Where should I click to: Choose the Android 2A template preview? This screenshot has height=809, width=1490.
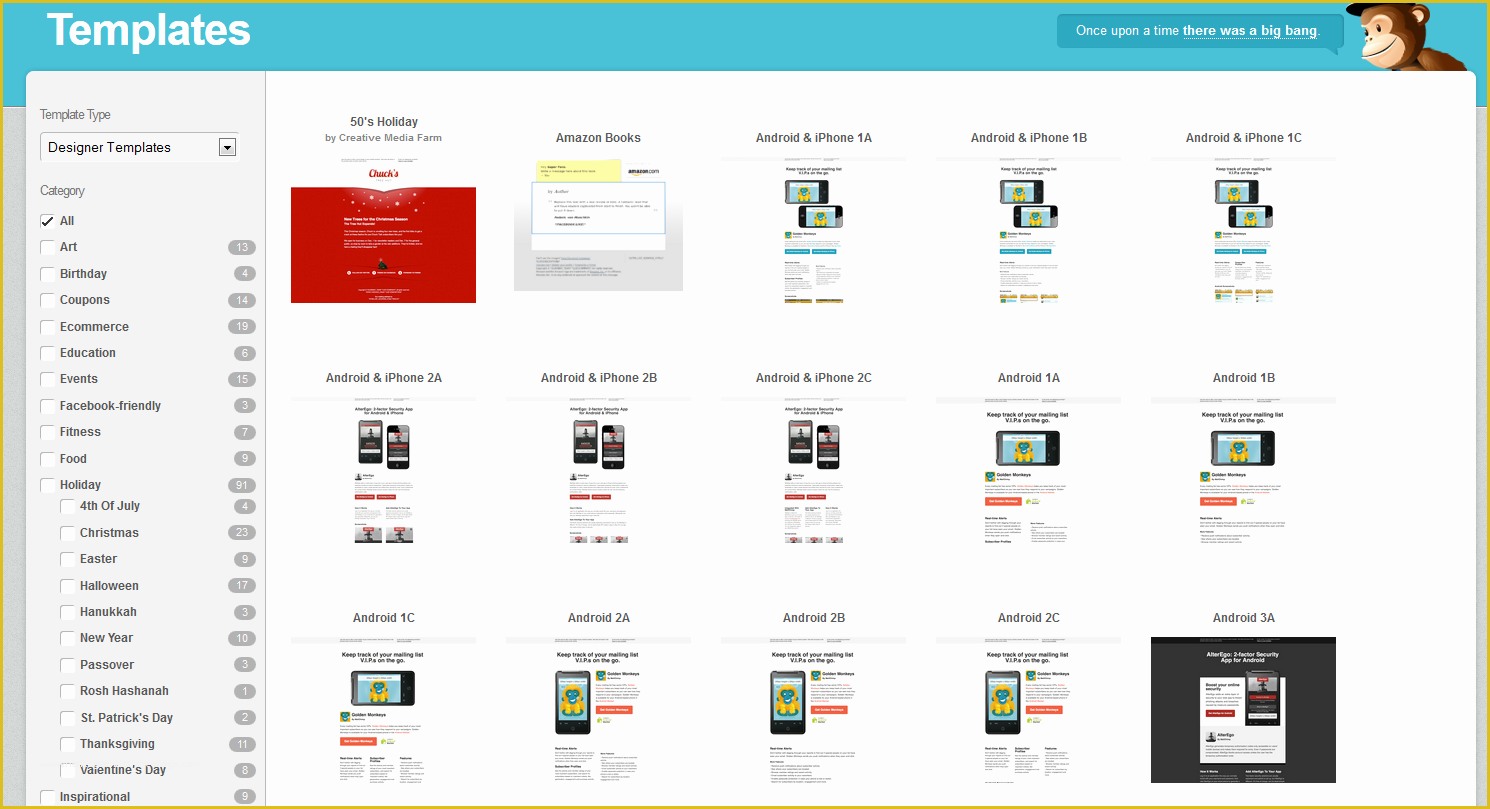tap(598, 710)
